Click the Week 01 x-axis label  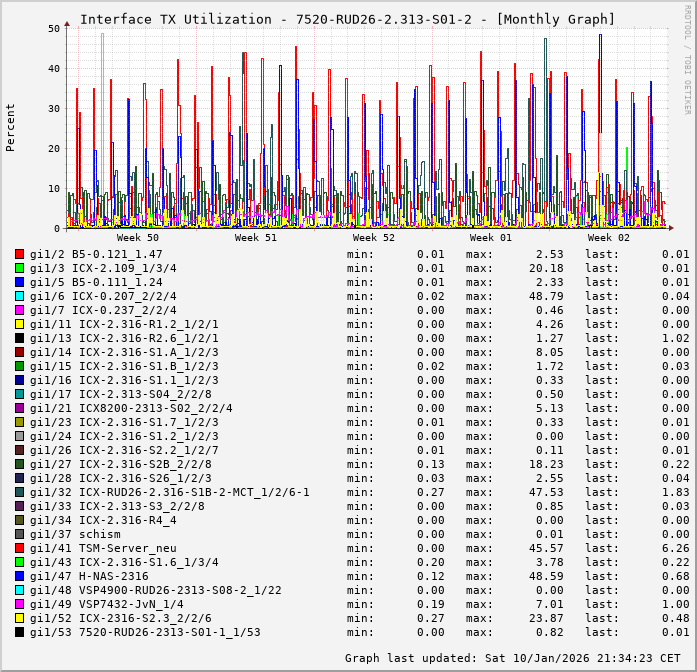pyautogui.click(x=490, y=238)
